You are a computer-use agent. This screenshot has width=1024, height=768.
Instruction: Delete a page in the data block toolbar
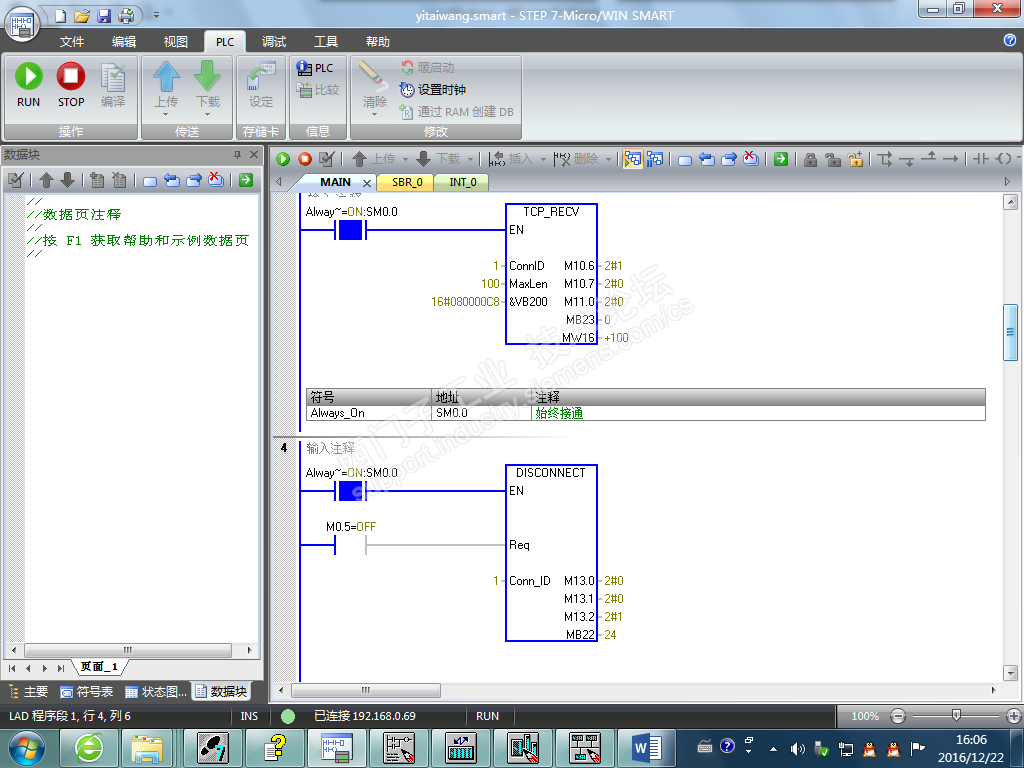click(x=120, y=180)
